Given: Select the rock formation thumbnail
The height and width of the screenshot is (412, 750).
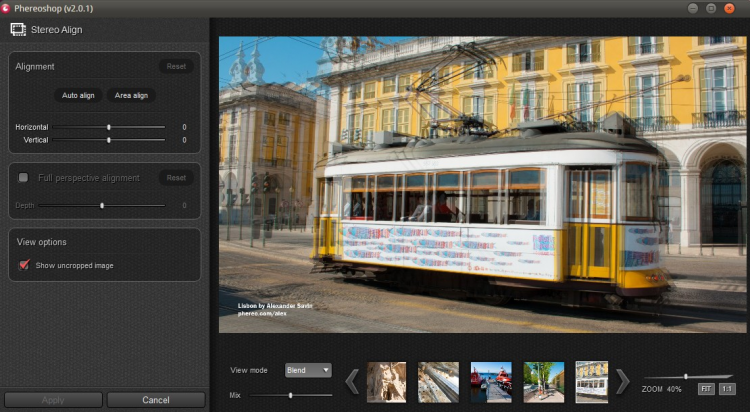Looking at the screenshot, I should [x=386, y=382].
